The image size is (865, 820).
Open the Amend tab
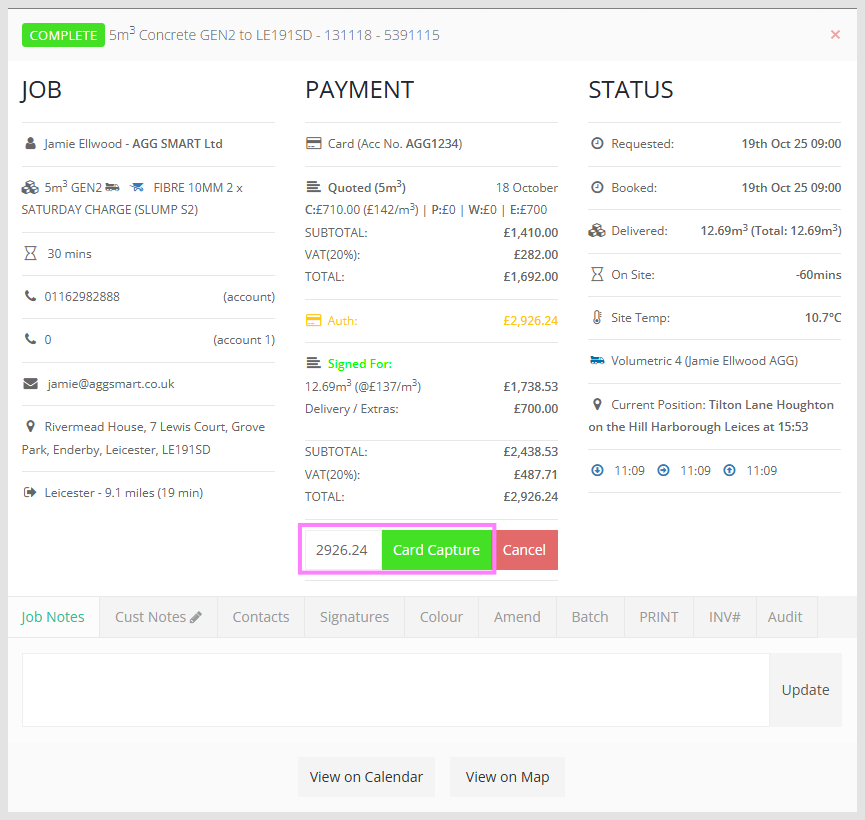pyautogui.click(x=517, y=617)
